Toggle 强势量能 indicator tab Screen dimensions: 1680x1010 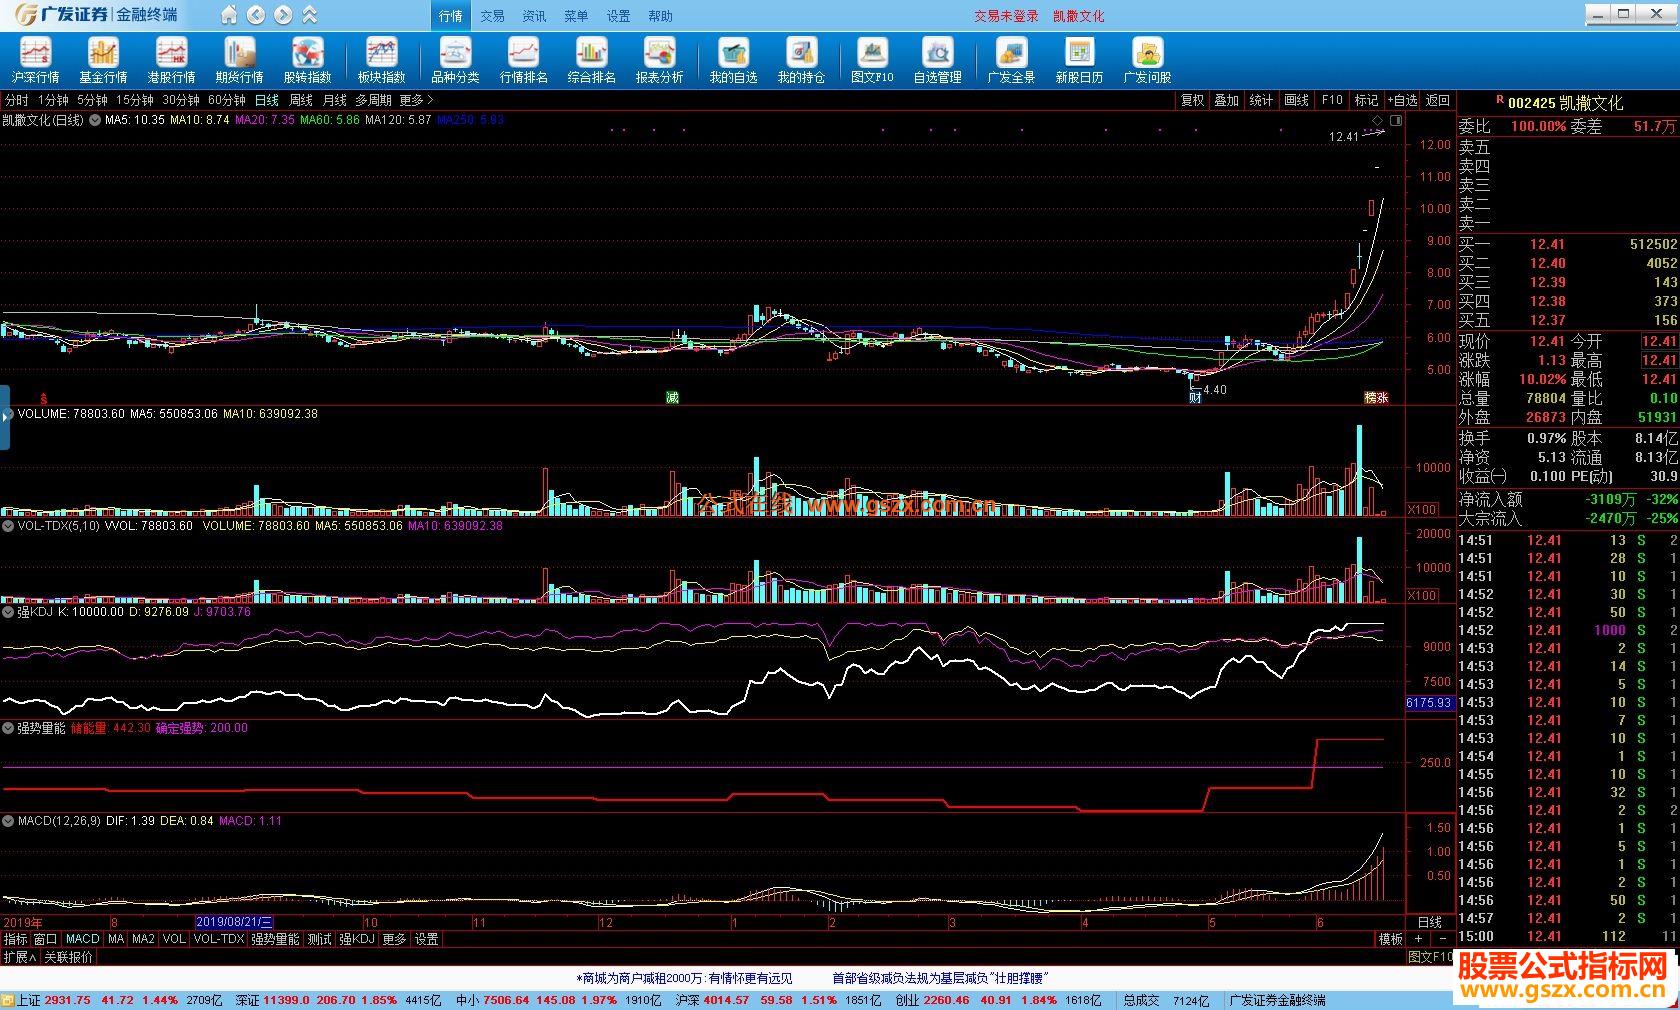pyautogui.click(x=275, y=939)
